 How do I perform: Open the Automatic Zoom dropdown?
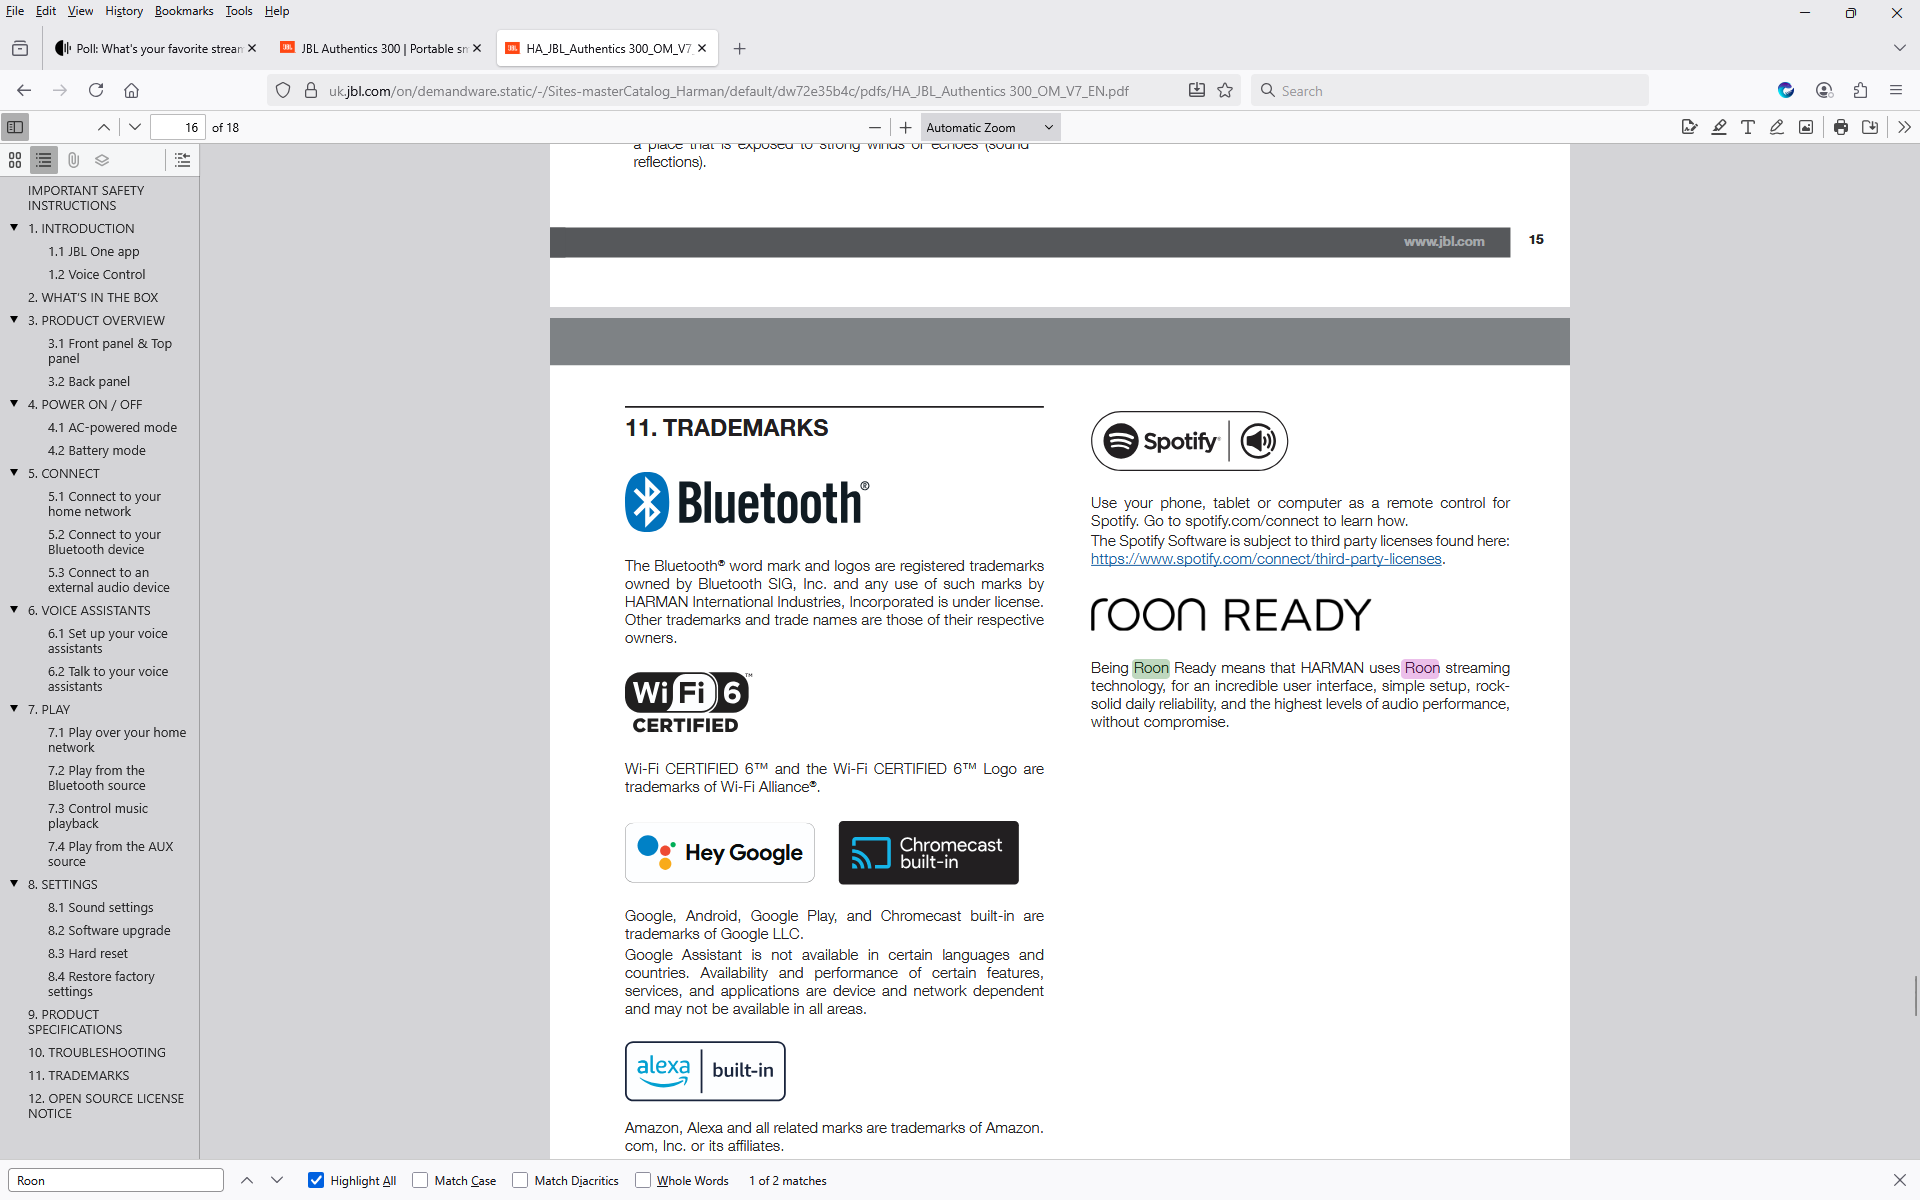click(989, 127)
